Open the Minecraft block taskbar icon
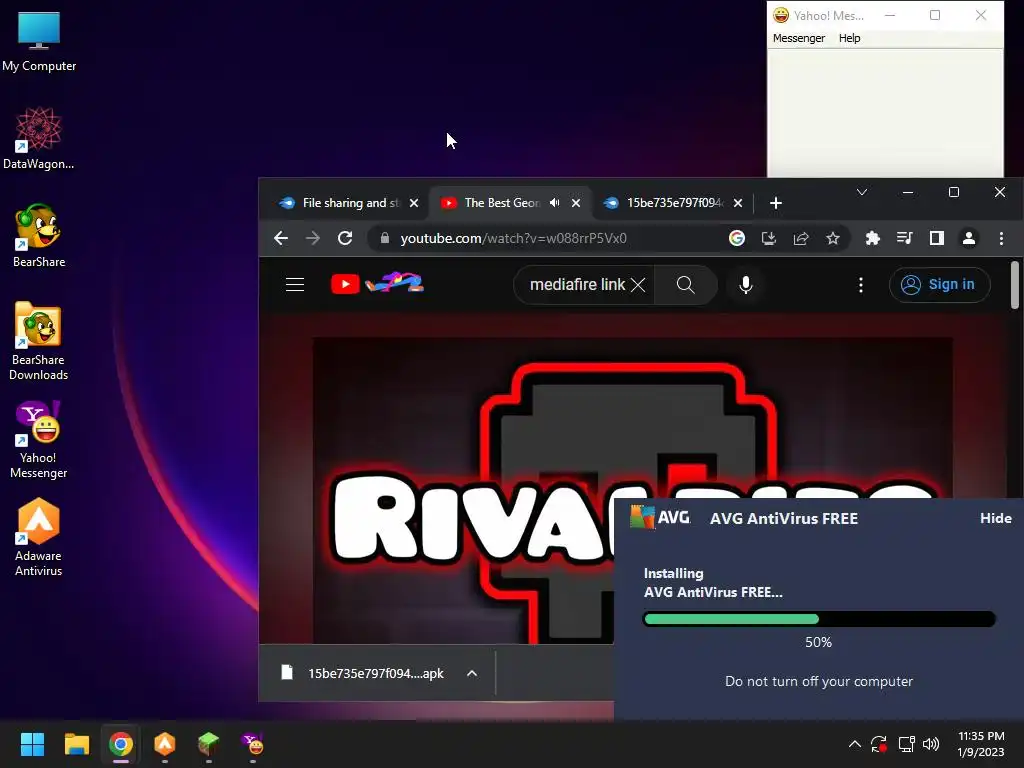Screen dimensions: 1024x768 [208, 744]
